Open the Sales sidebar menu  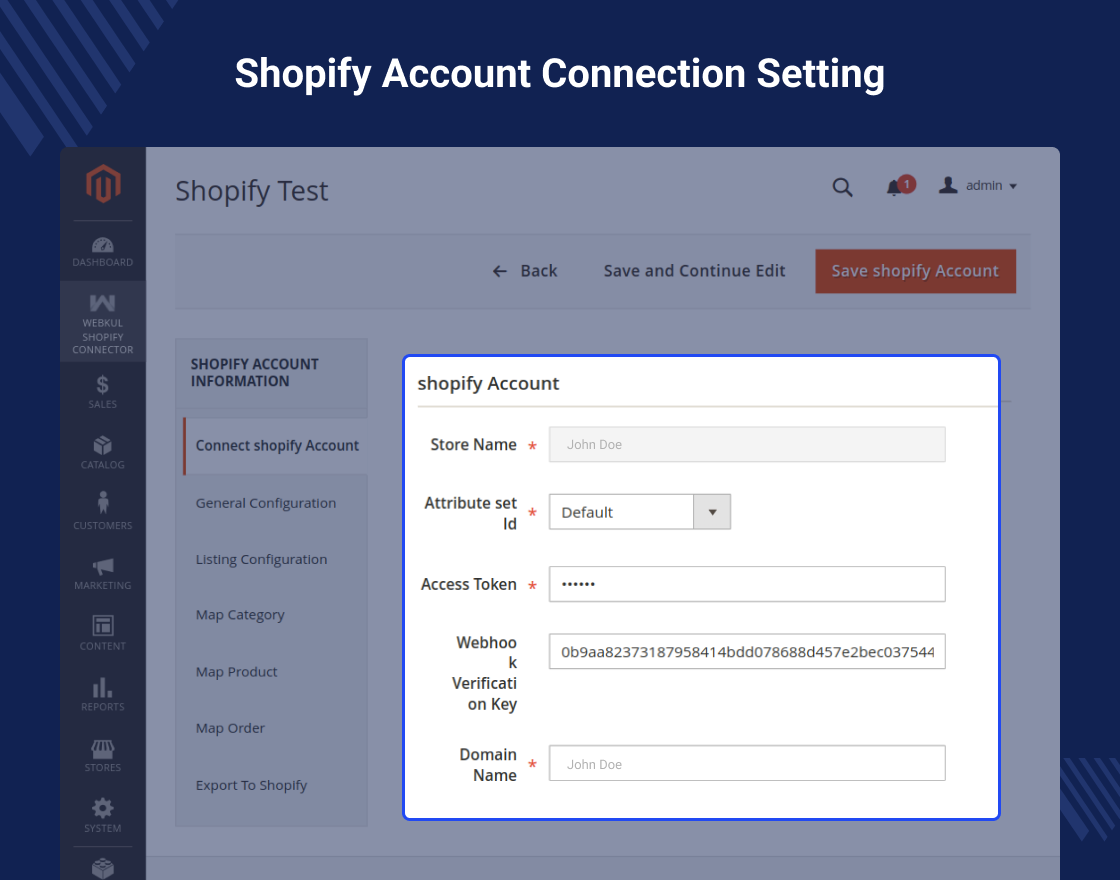(103, 392)
